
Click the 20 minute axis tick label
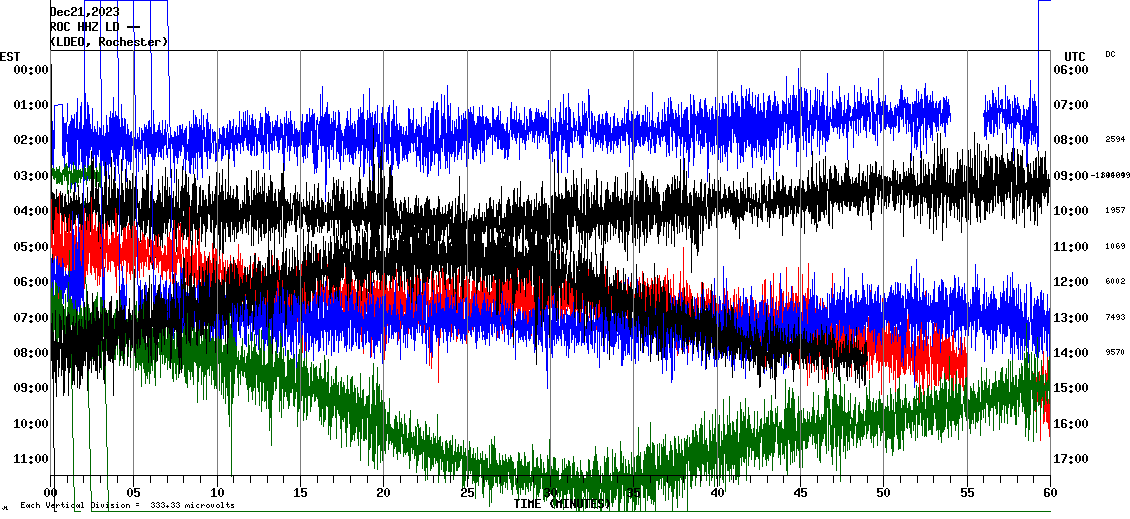click(x=384, y=493)
